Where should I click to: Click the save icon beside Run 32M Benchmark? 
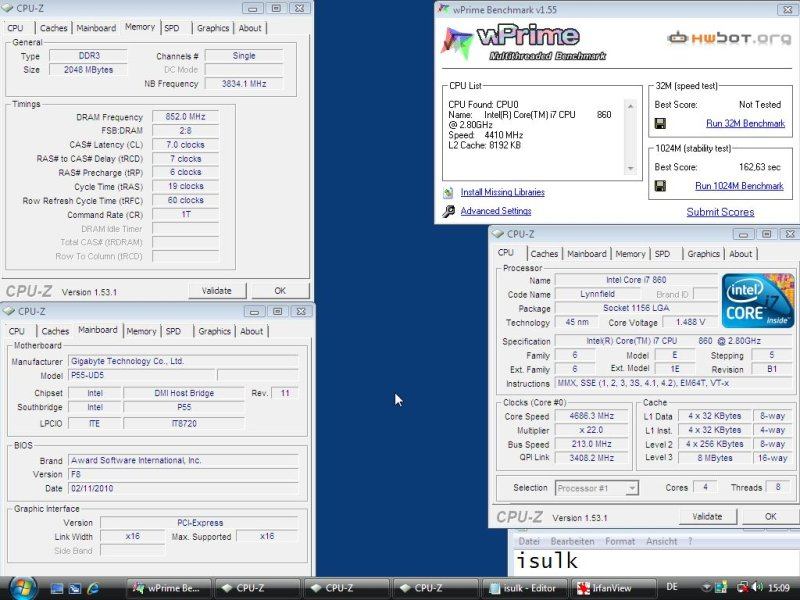660,123
